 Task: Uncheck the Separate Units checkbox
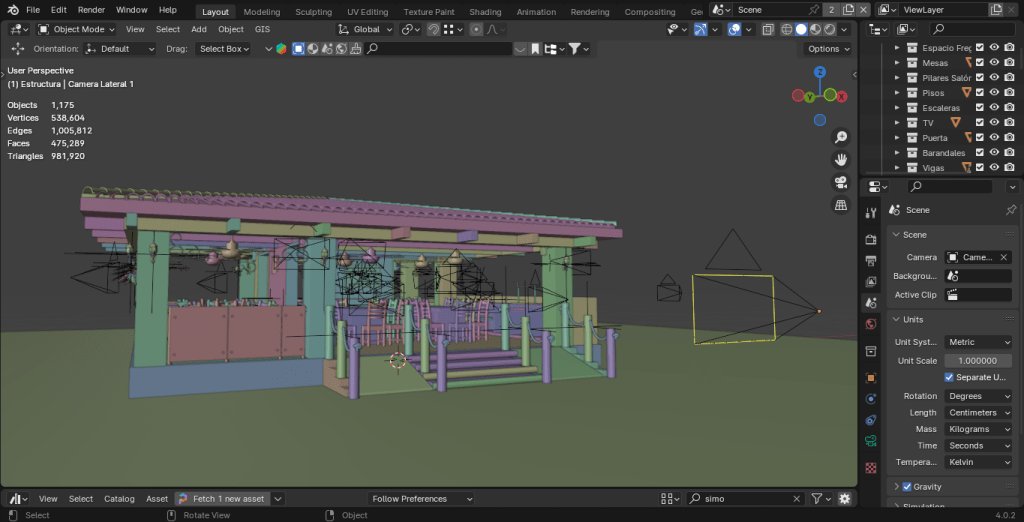(949, 378)
